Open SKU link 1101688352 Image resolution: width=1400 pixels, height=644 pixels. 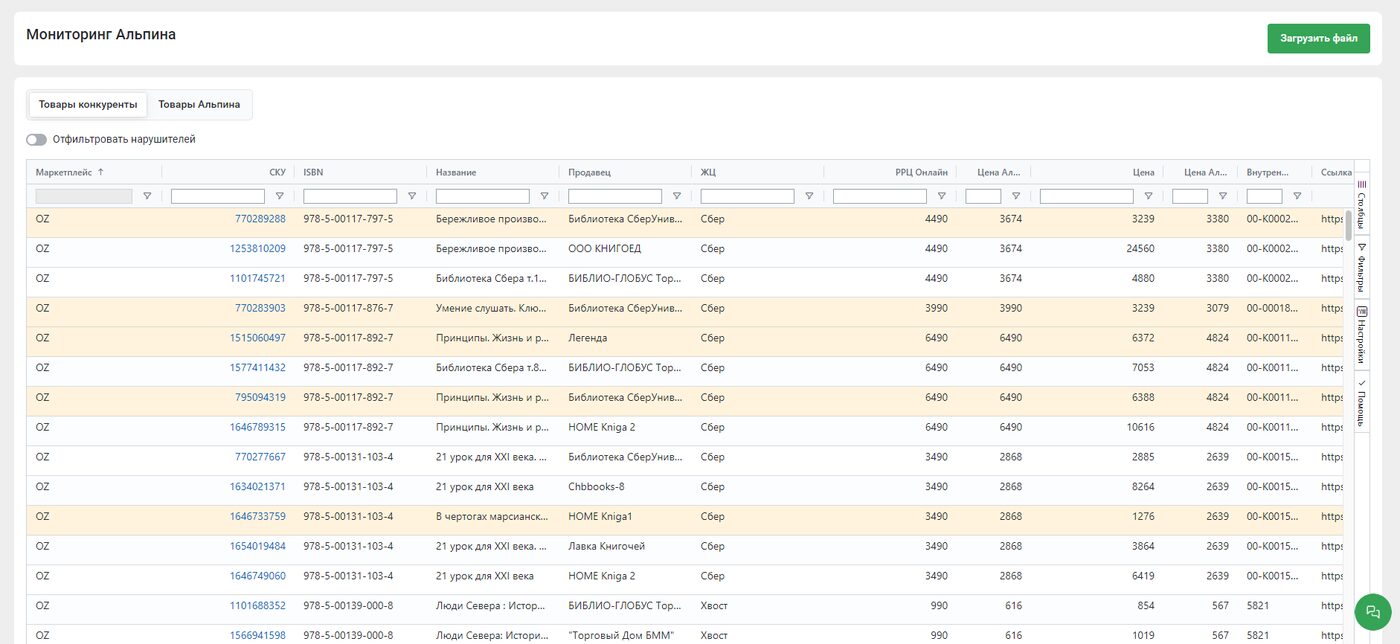click(257, 606)
